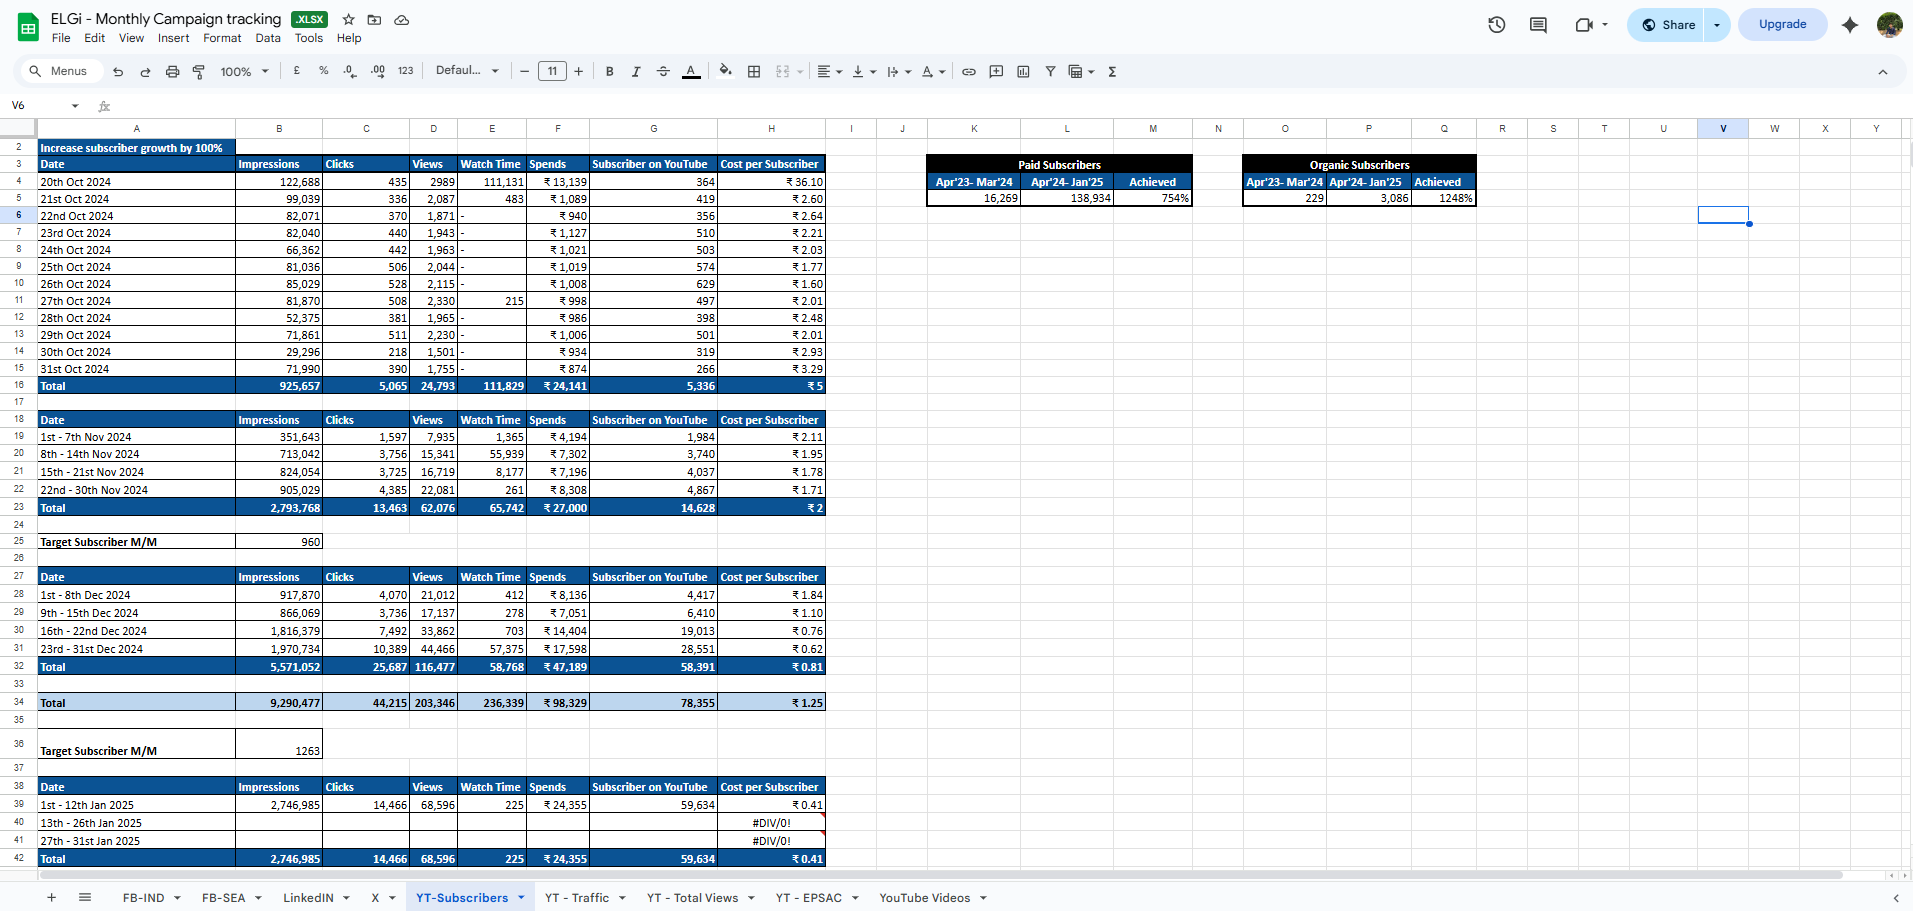Toggle italic formatting

tap(635, 72)
